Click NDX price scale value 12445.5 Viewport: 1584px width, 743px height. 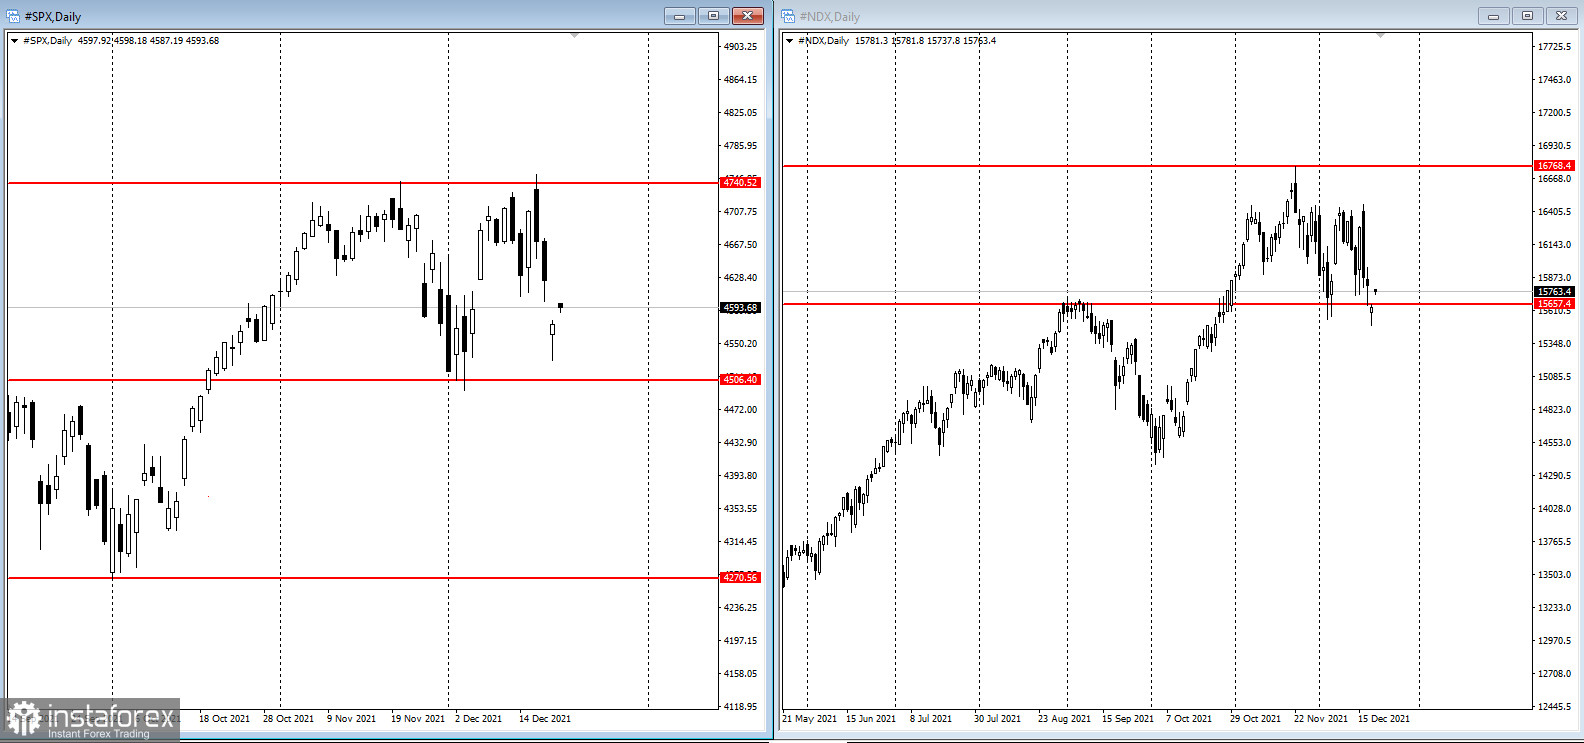pyautogui.click(x=1554, y=707)
